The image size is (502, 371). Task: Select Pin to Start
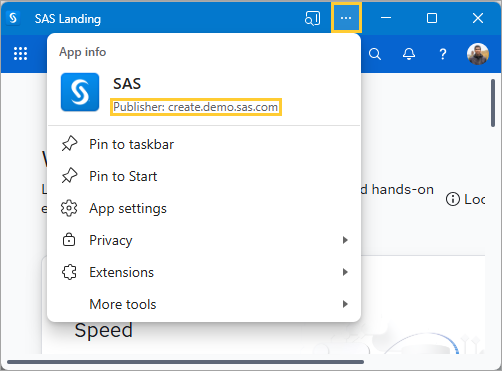(x=204, y=176)
